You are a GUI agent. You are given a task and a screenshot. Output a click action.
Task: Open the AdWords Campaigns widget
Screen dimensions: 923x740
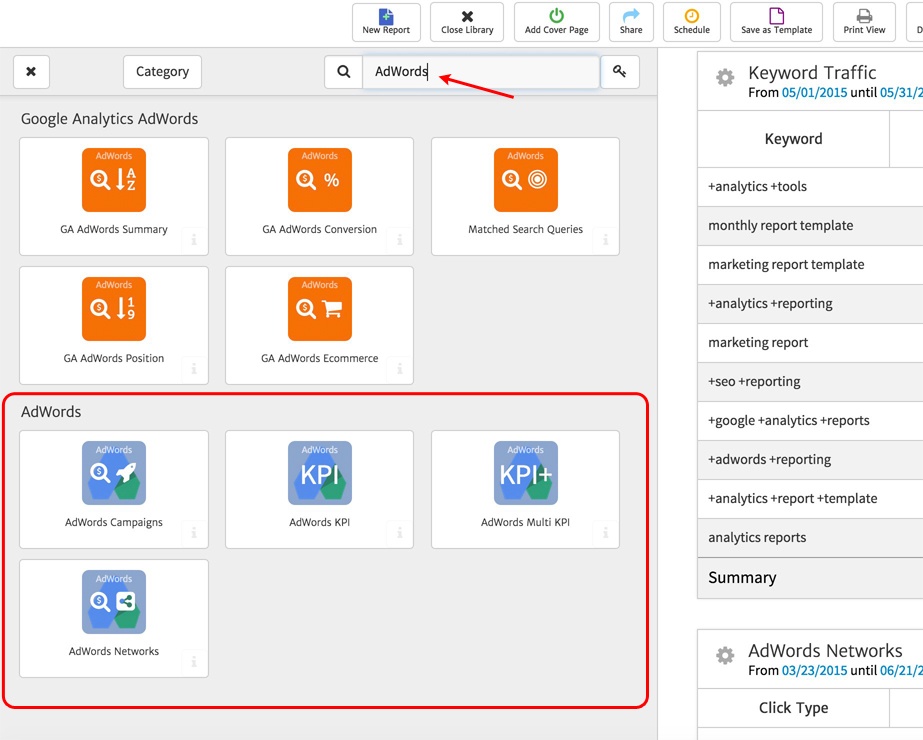tap(113, 473)
